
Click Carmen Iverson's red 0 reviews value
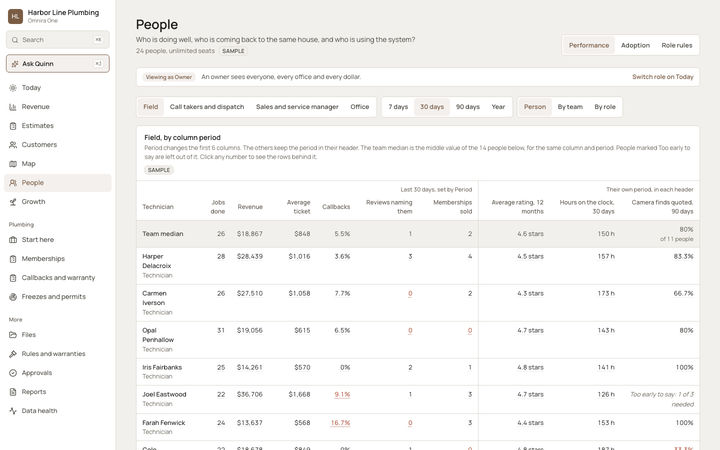click(x=410, y=293)
